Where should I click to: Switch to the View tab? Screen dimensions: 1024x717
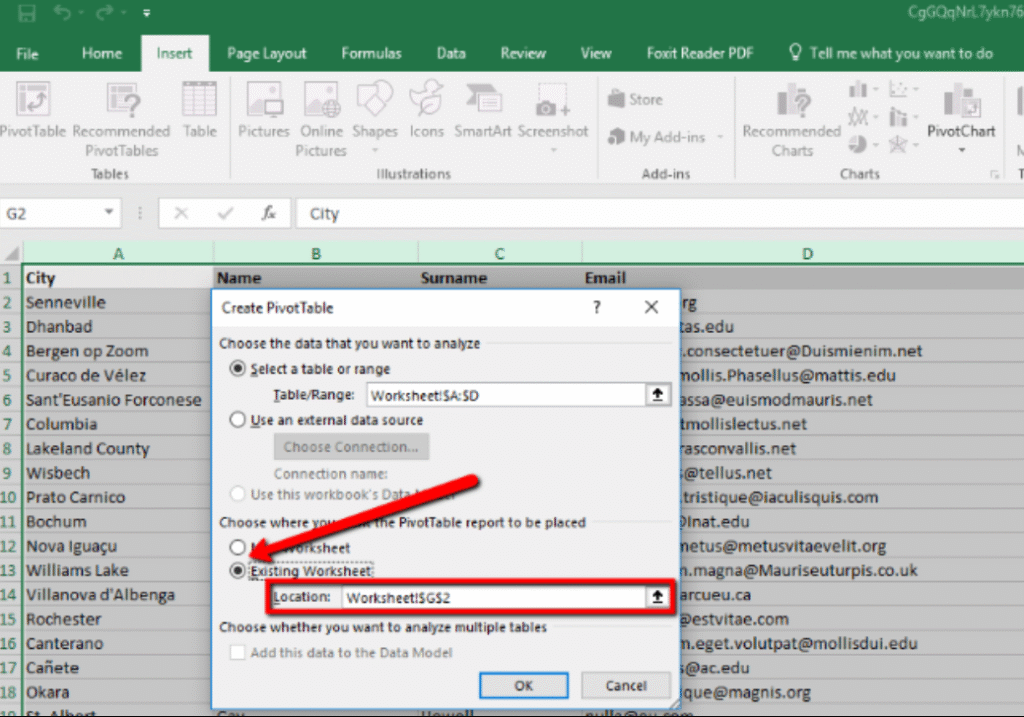click(x=596, y=54)
